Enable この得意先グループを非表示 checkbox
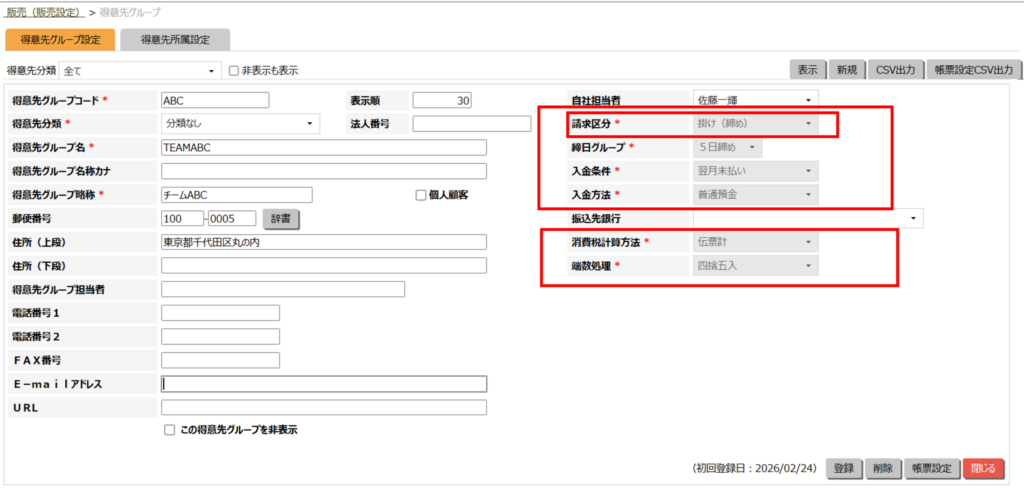This screenshot has width=1024, height=495. [170, 430]
